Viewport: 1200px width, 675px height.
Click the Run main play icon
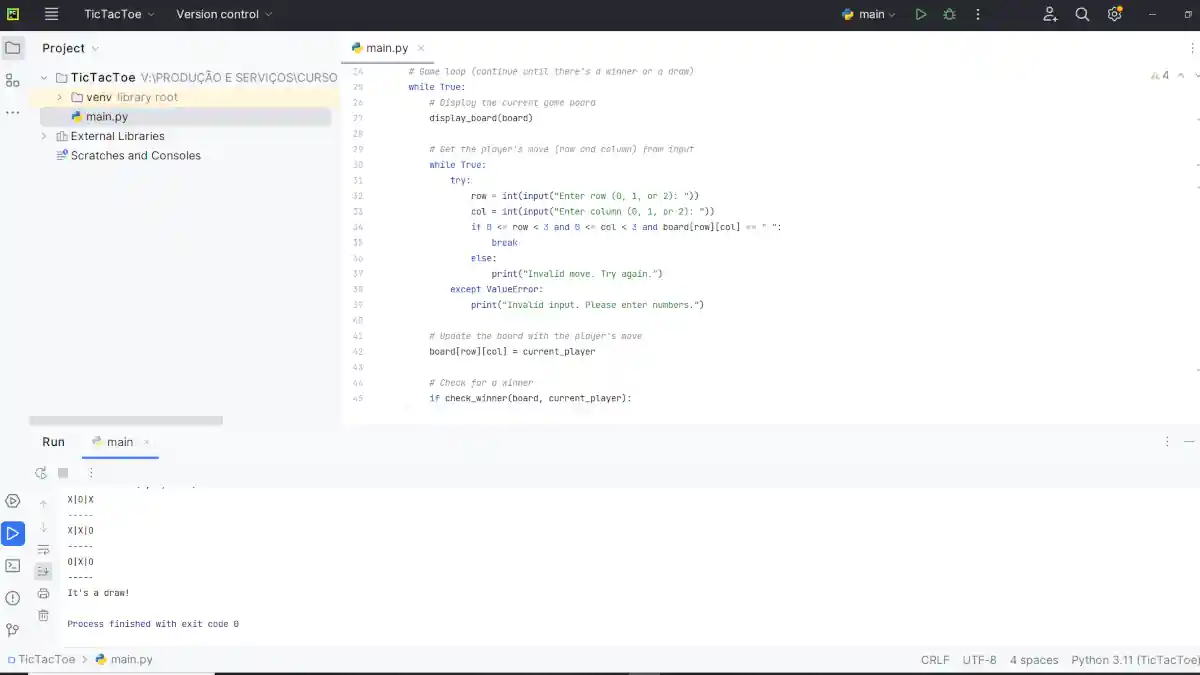tap(920, 14)
